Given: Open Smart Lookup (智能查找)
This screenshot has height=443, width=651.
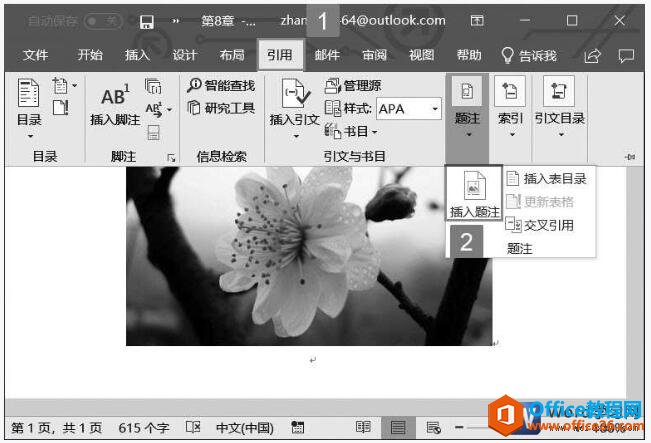Looking at the screenshot, I should coord(221,86).
